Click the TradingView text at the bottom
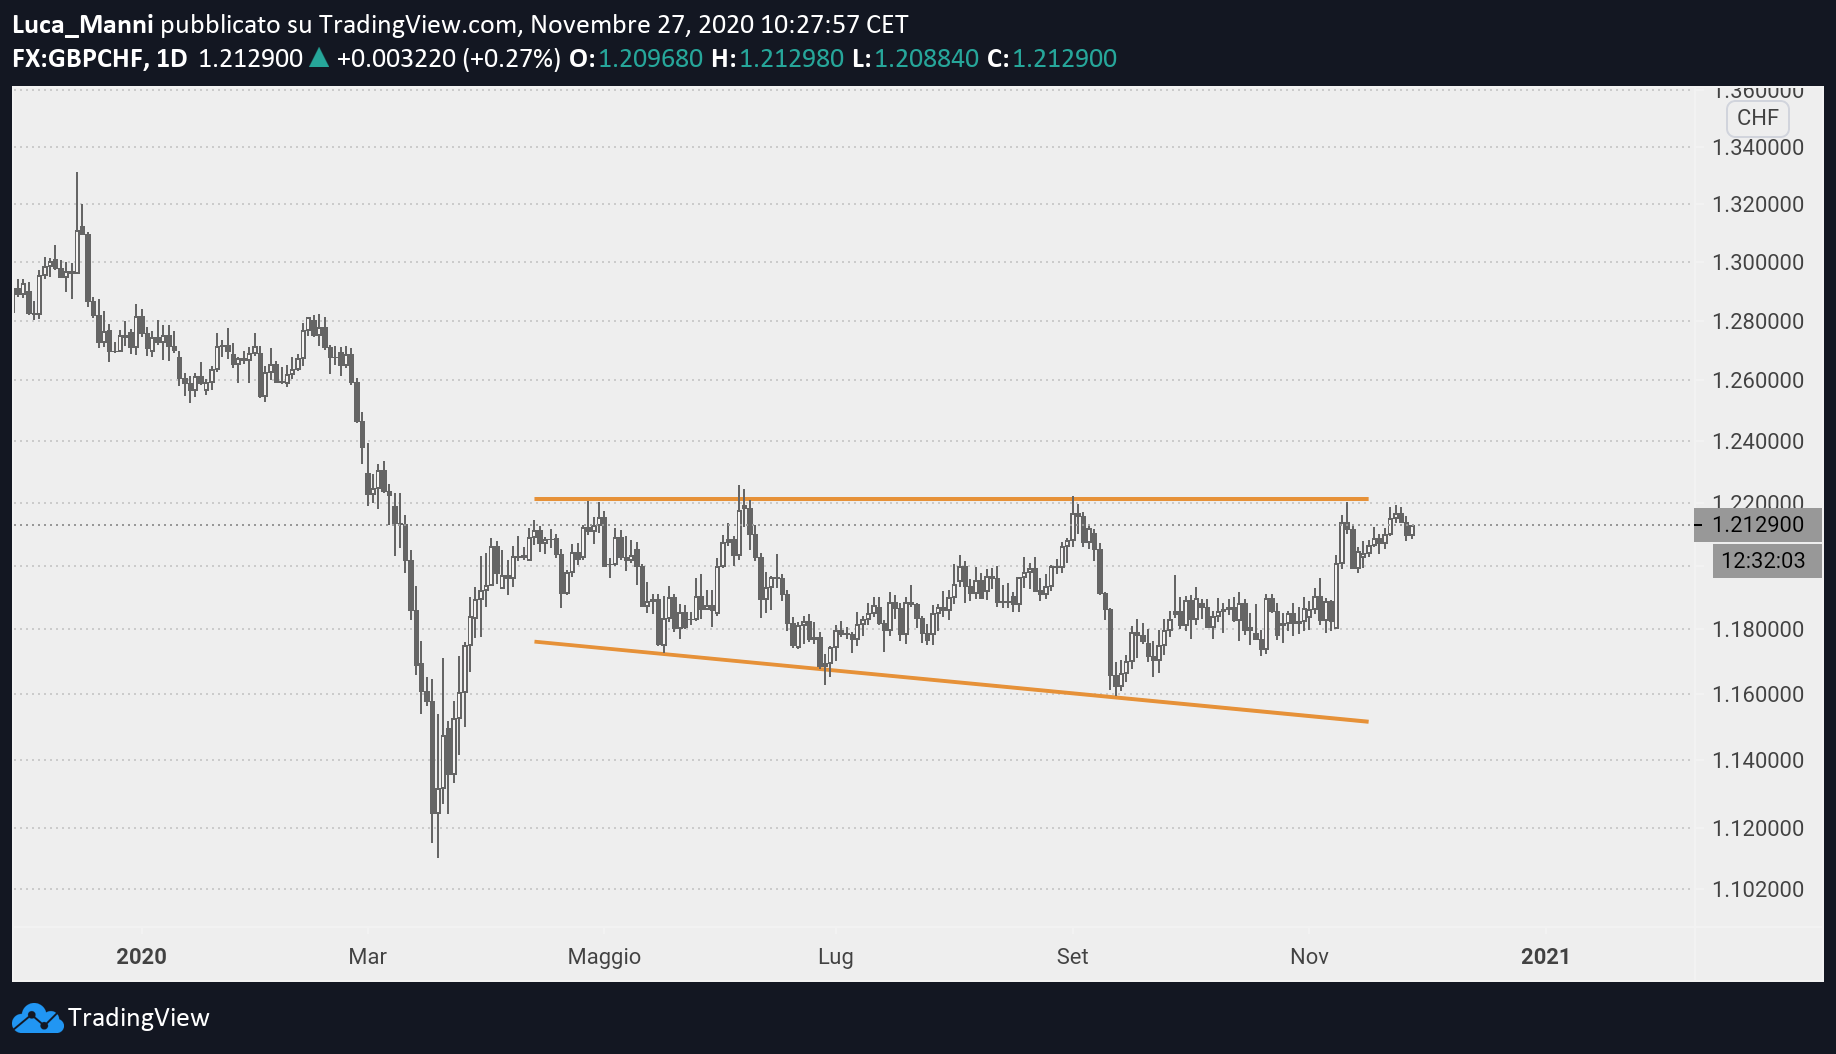1836x1054 pixels. (x=139, y=1018)
